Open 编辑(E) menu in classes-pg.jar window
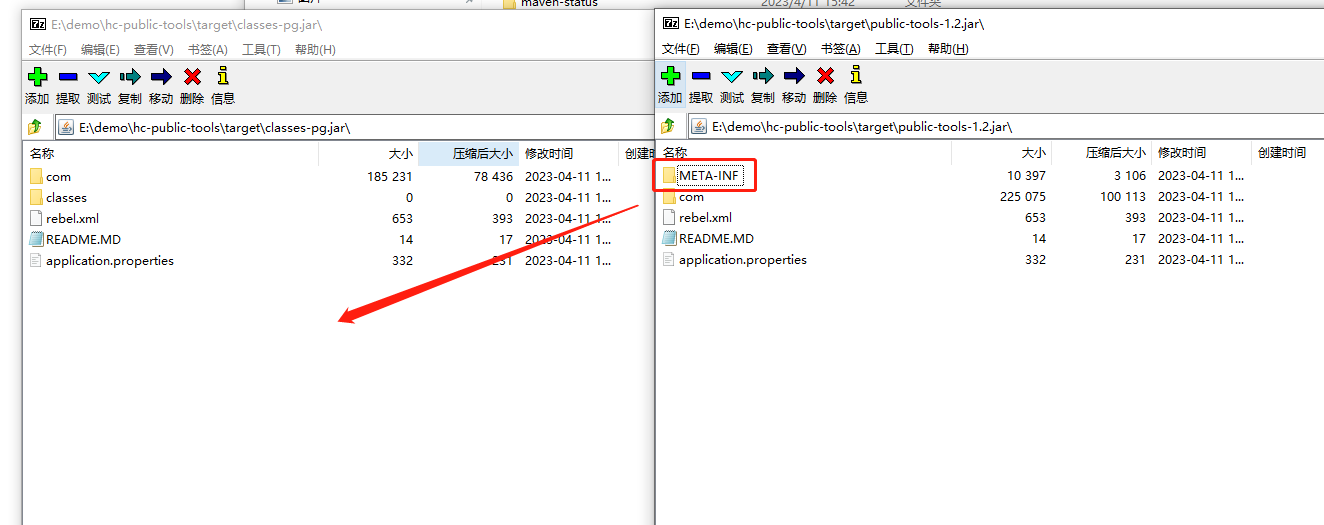The image size is (1324, 525). coord(100,49)
